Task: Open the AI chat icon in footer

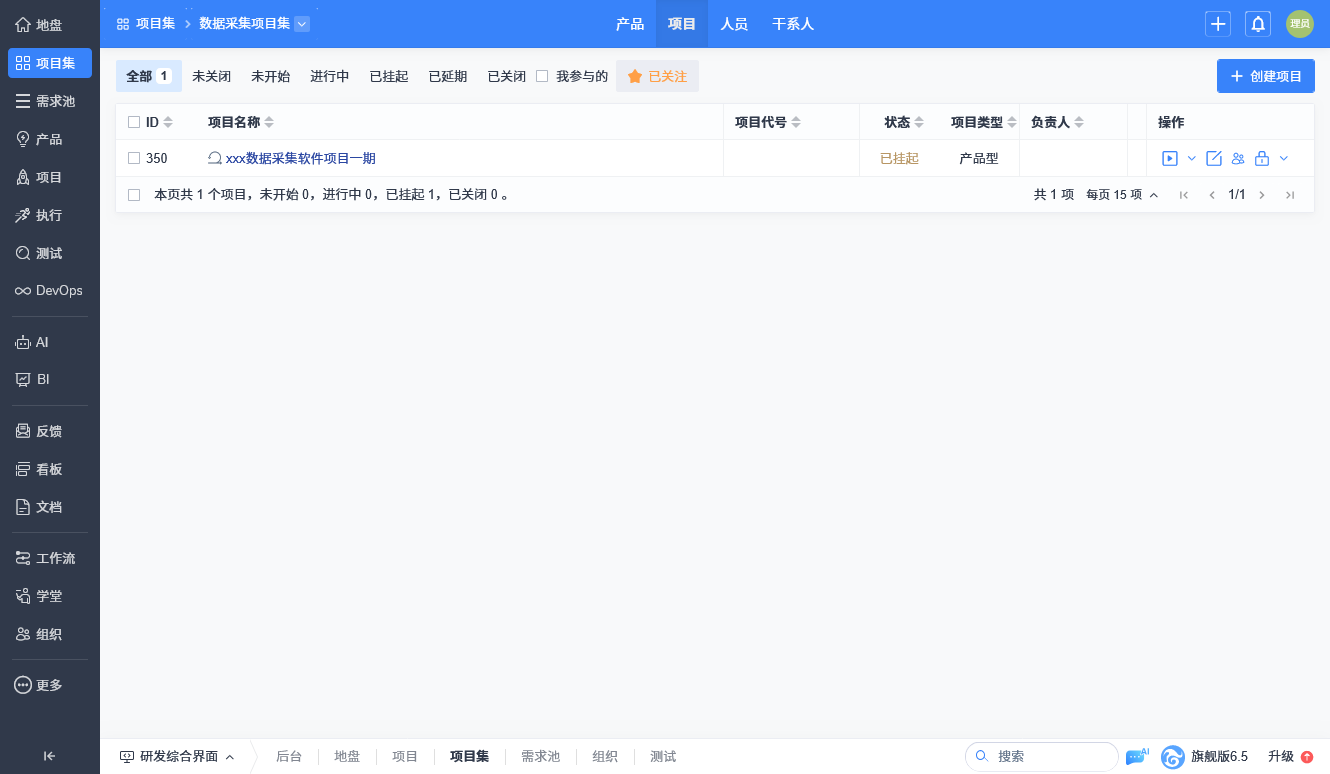Action: (1137, 756)
